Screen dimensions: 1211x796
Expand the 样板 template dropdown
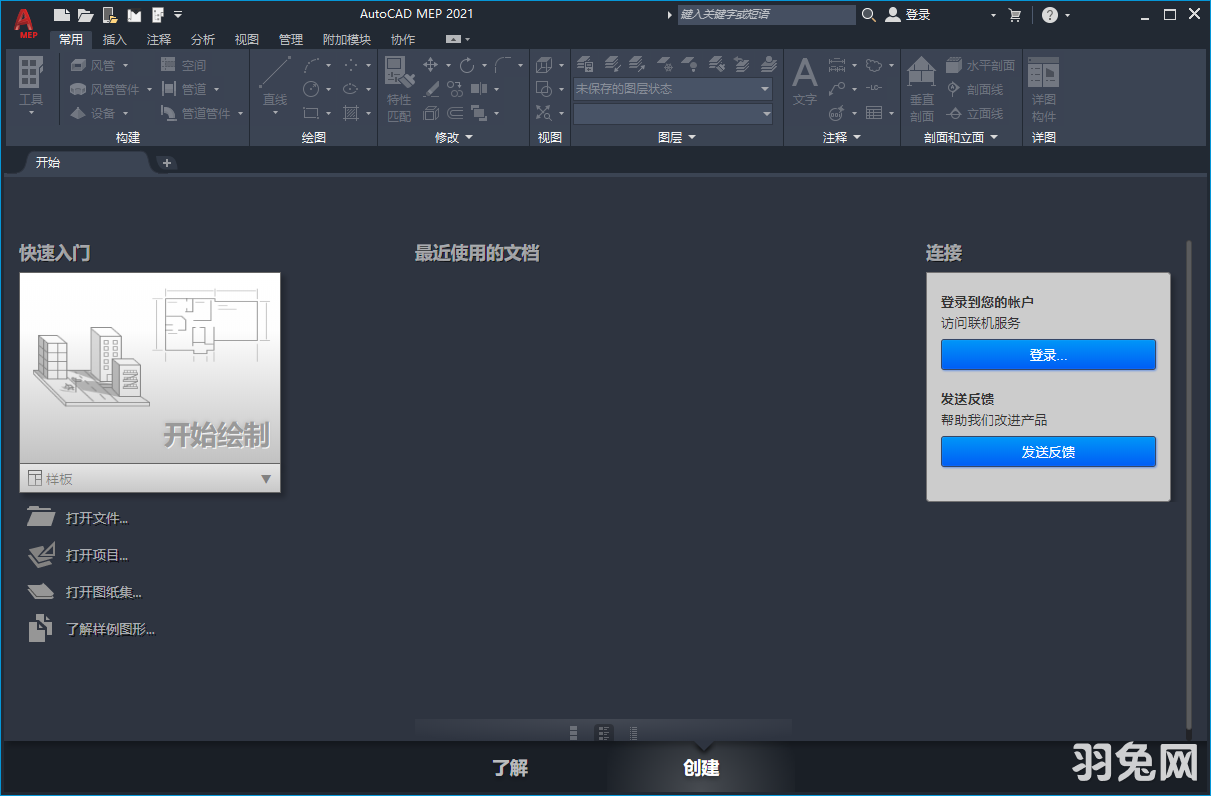pos(266,478)
